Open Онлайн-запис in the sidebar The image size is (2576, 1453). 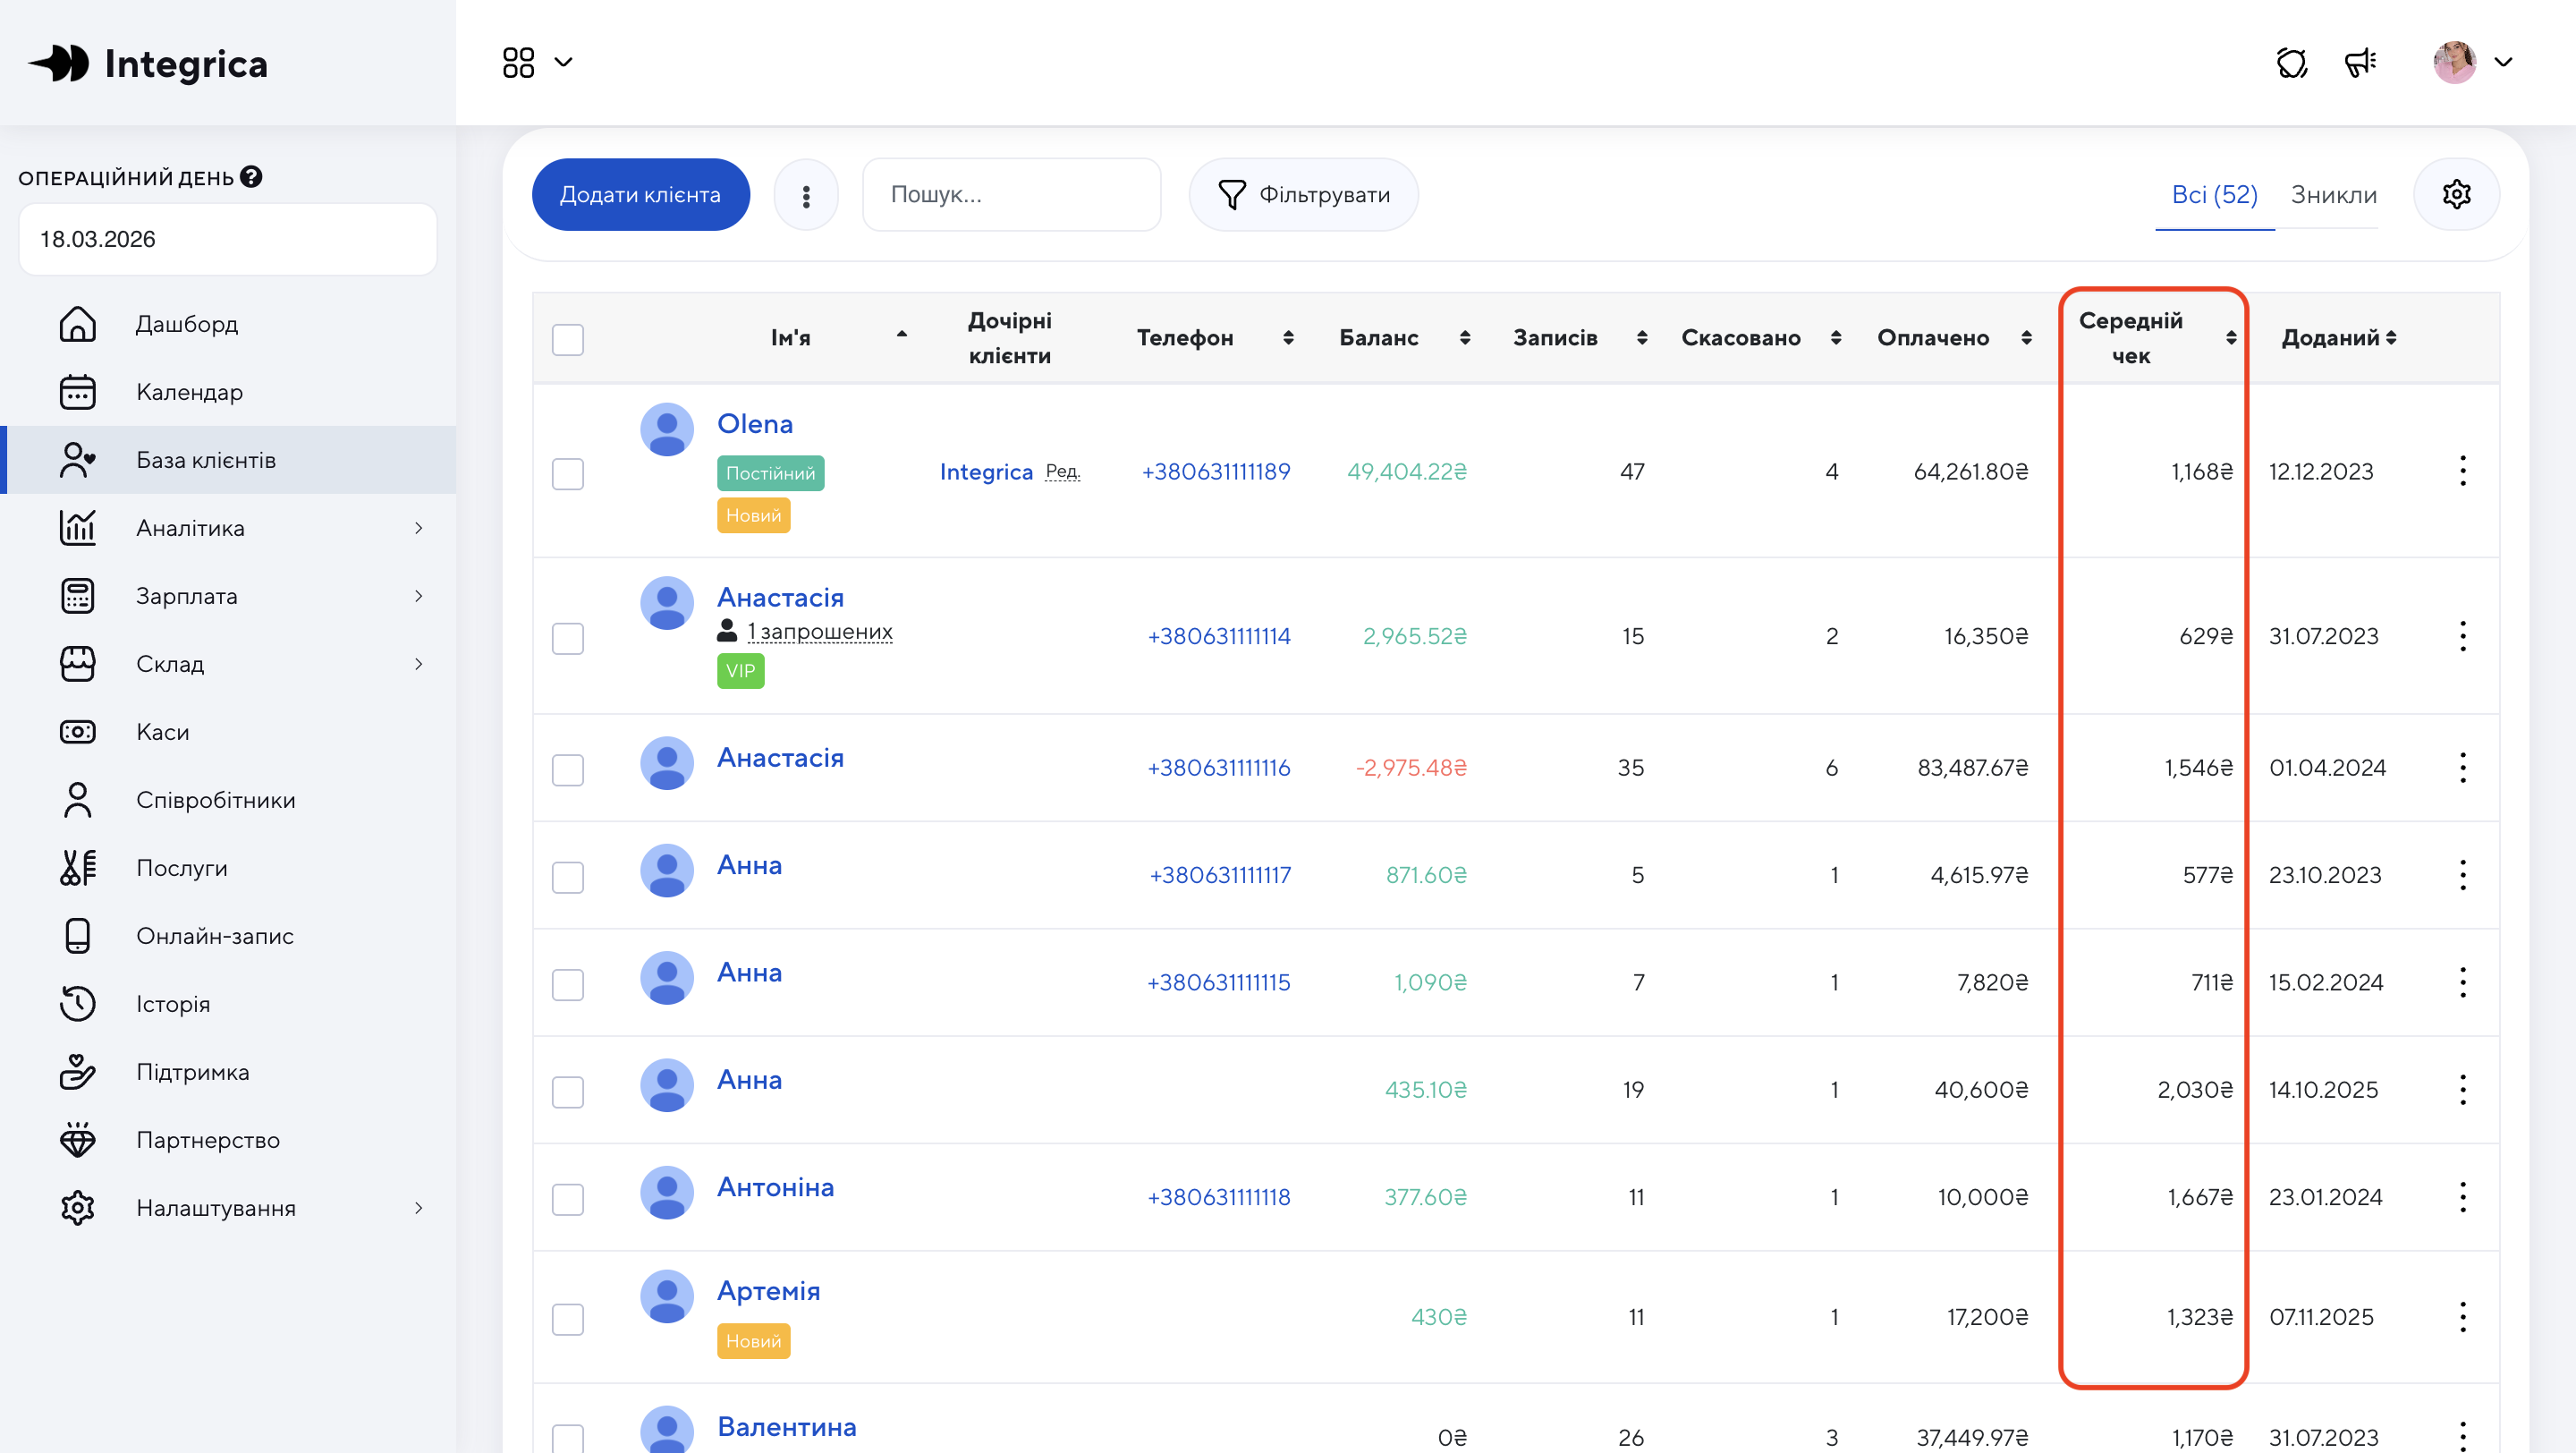tap(214, 936)
